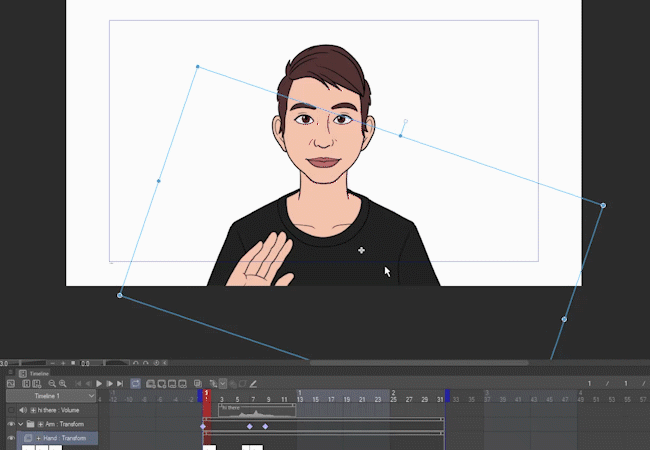Open the Timeline panel menu icon
650x450 pixels.
point(10,372)
